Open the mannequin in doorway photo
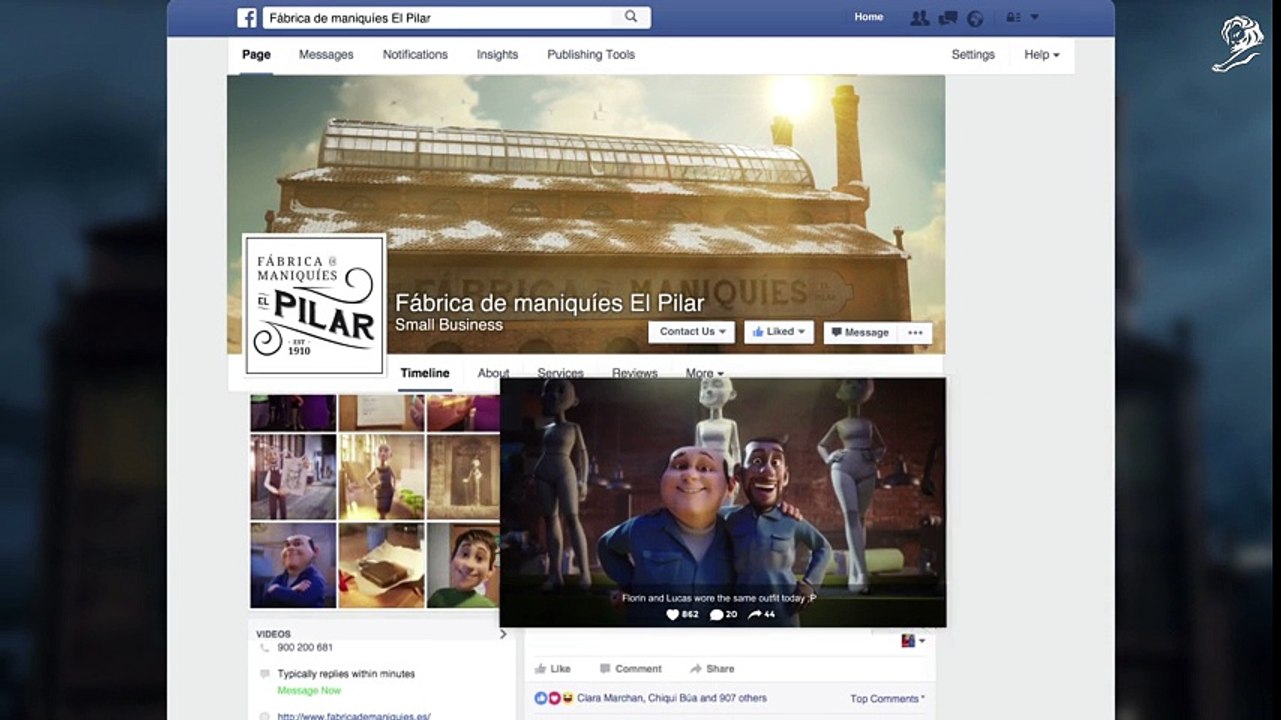The height and width of the screenshot is (720, 1281). (x=463, y=477)
